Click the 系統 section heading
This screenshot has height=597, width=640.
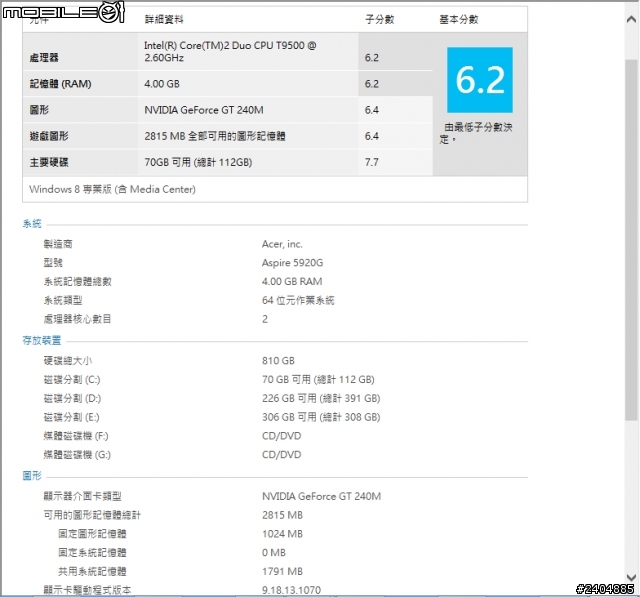[32, 224]
